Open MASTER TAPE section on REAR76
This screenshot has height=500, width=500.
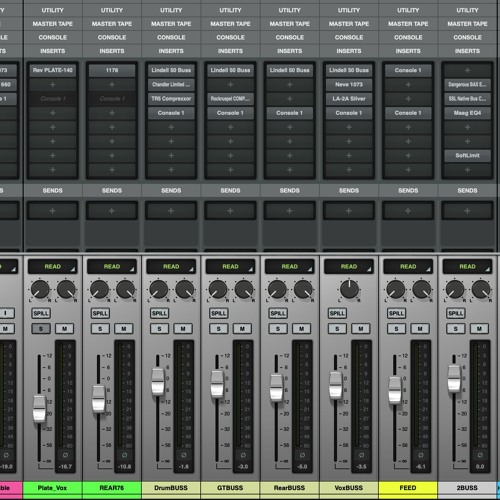coord(112,24)
